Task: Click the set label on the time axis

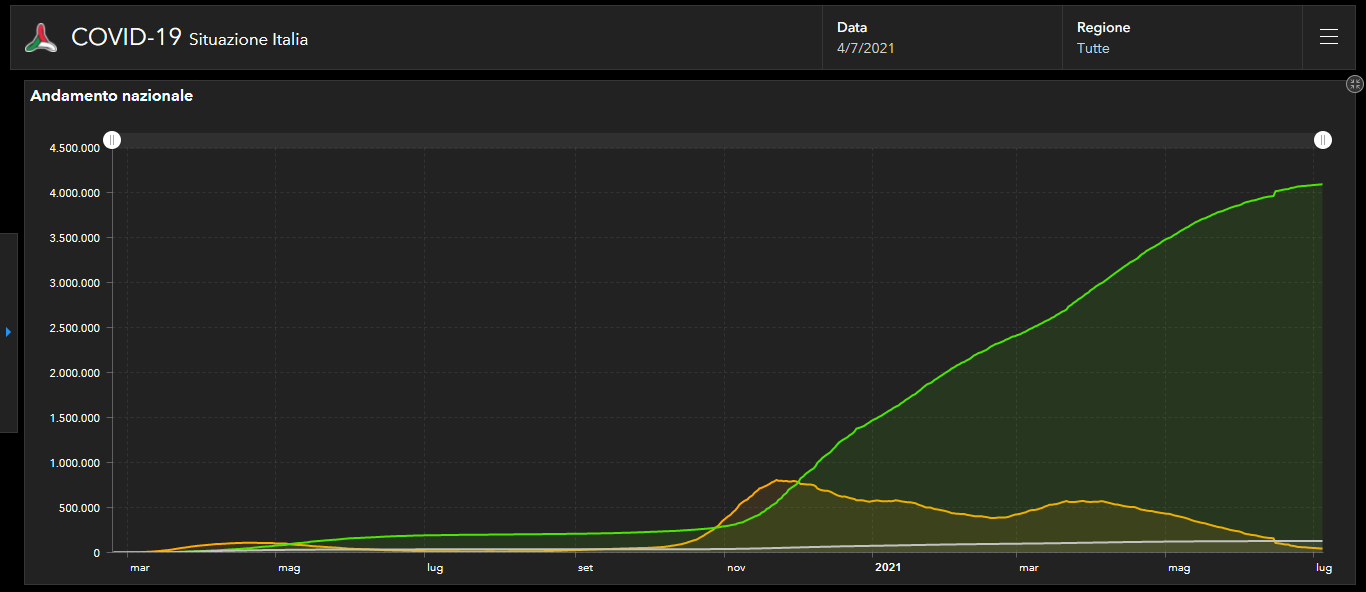Action: coord(585,568)
